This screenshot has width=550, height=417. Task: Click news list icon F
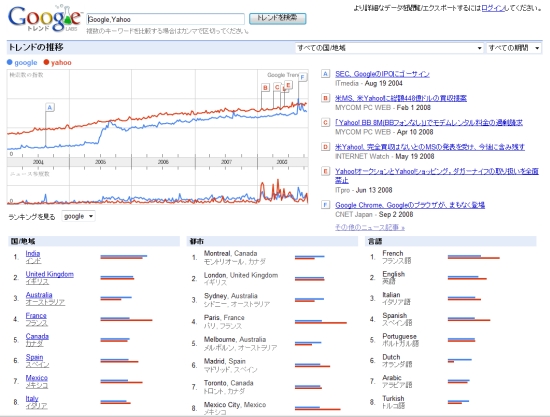pyautogui.click(x=325, y=205)
